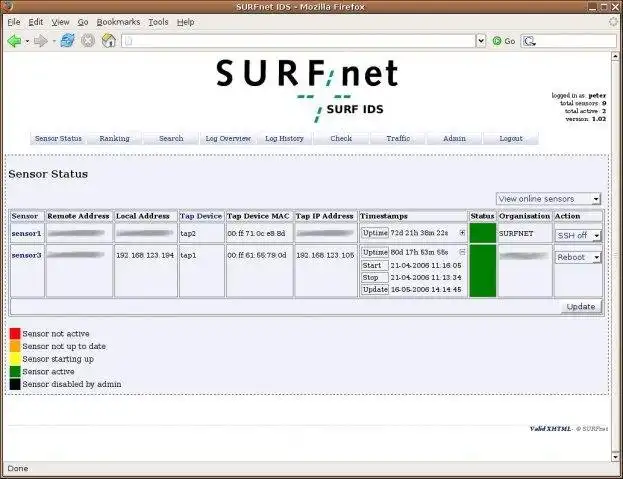
Task: Open the Tools menu
Action: coord(158,22)
